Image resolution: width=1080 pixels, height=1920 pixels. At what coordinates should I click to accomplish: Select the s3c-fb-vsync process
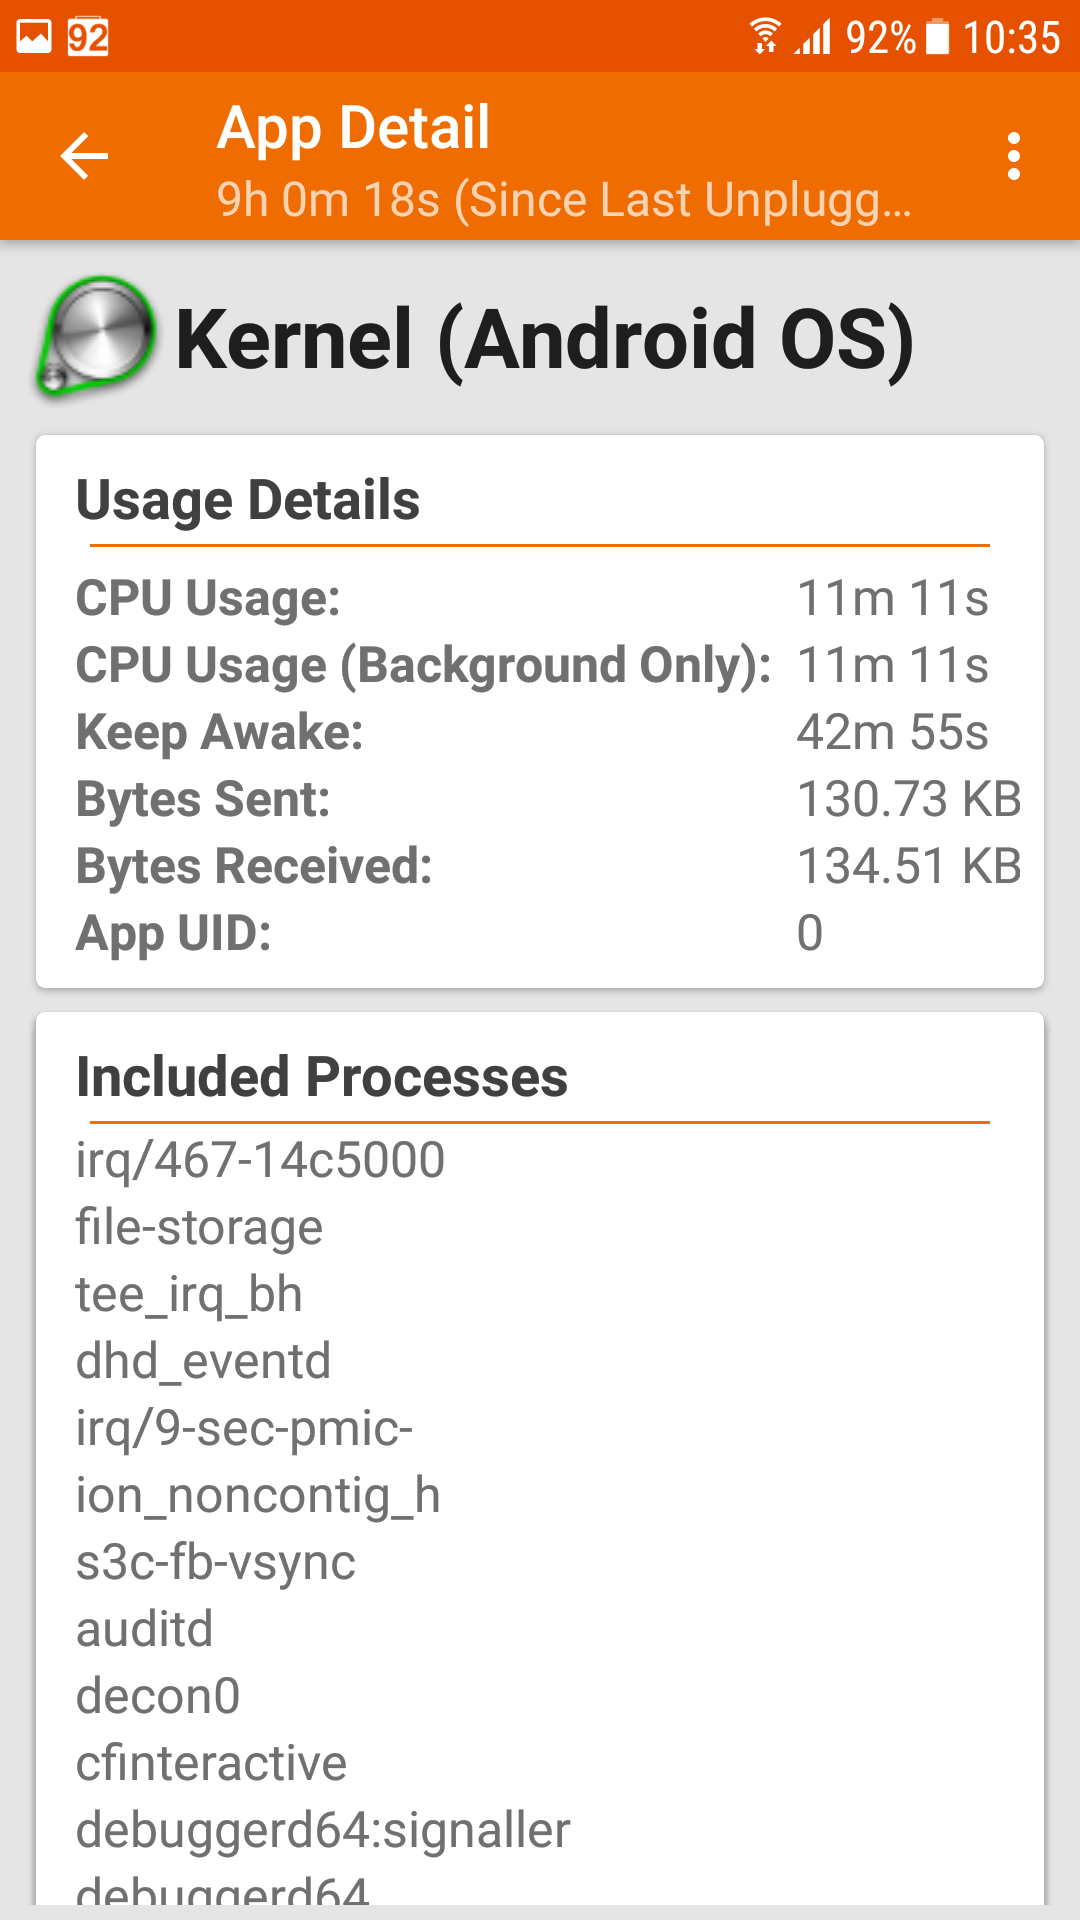tap(215, 1562)
